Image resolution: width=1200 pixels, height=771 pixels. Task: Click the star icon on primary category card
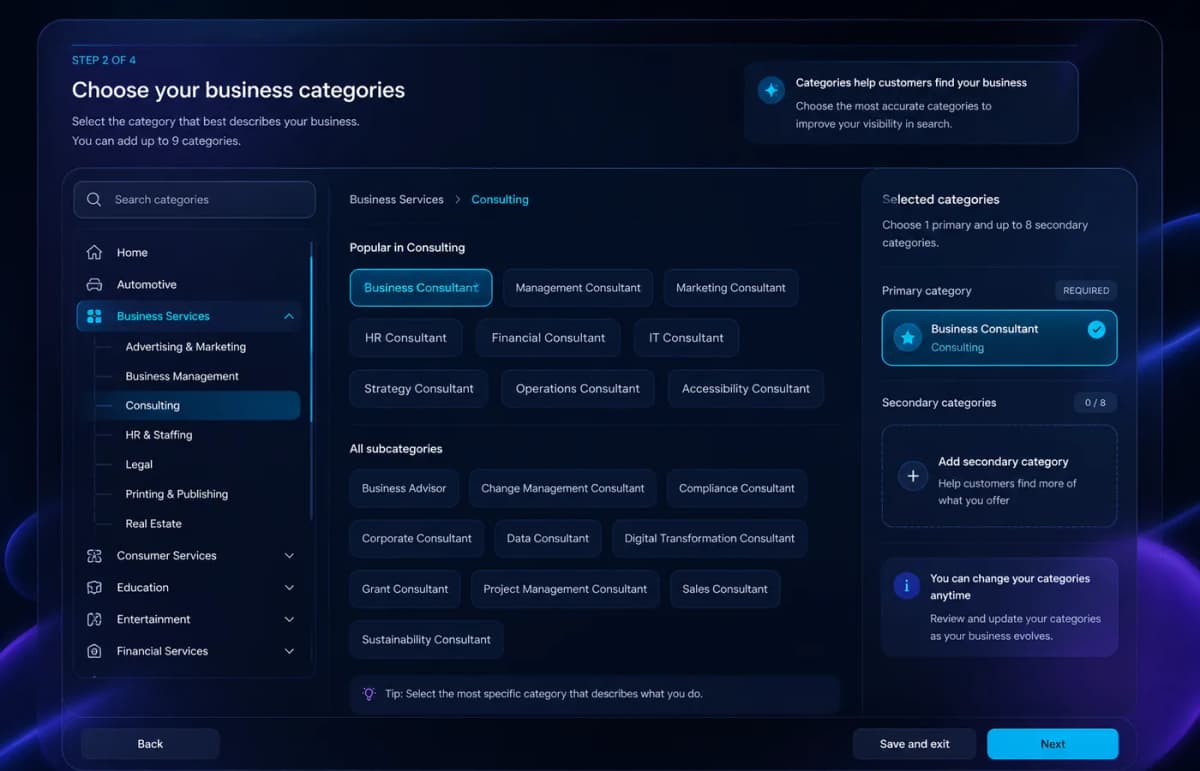click(x=908, y=338)
